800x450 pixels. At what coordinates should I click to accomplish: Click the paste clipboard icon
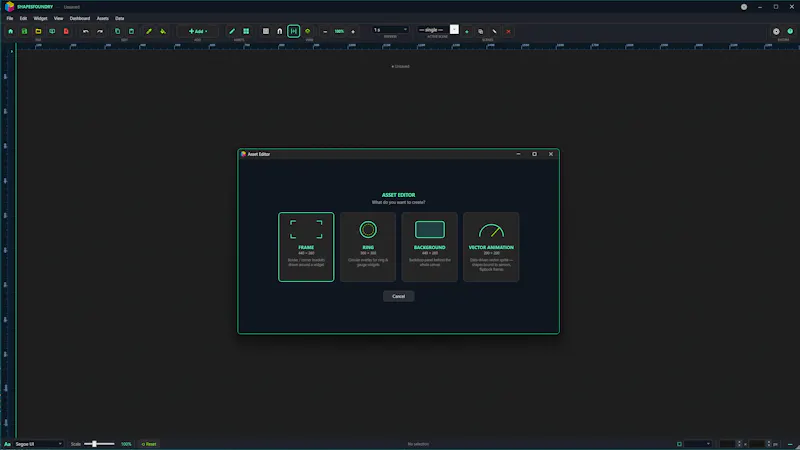(x=131, y=31)
